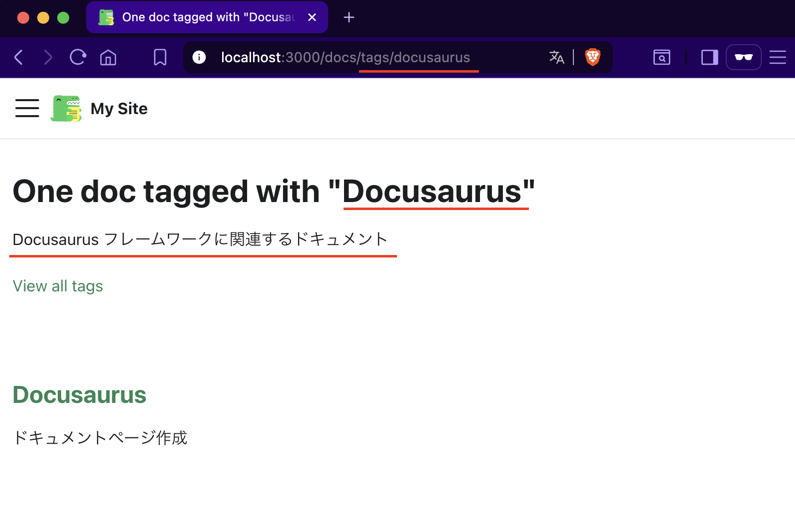Close the 'One doc tagged with' tab

(312, 17)
